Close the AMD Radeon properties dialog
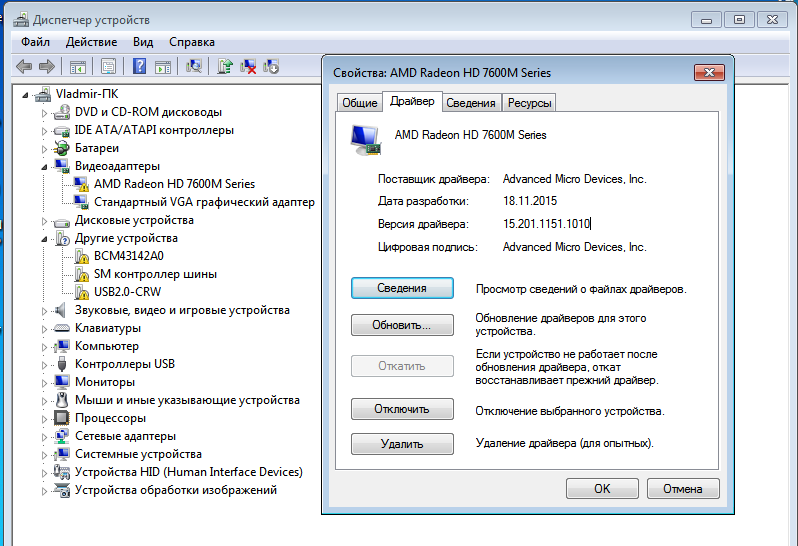 pyautogui.click(x=709, y=72)
